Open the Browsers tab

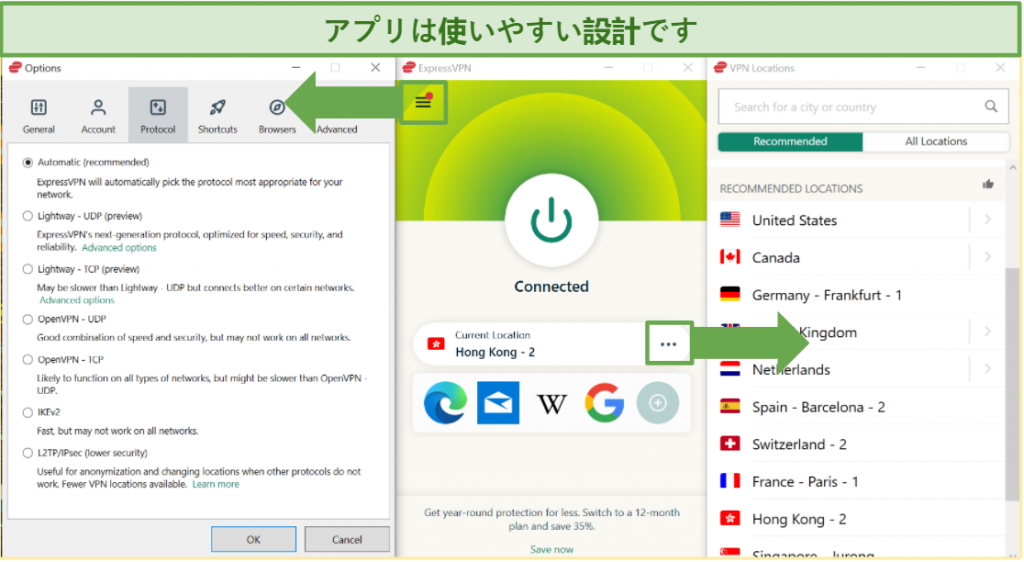point(277,116)
